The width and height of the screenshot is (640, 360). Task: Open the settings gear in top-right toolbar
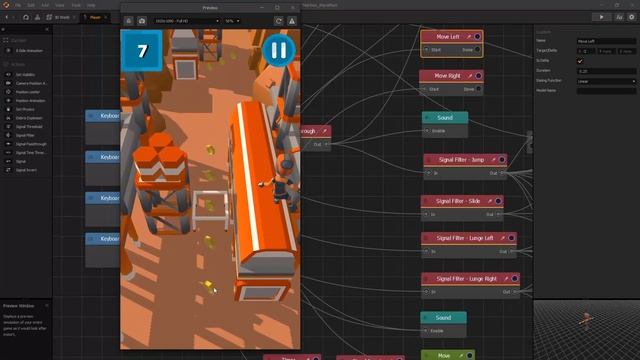631,17
